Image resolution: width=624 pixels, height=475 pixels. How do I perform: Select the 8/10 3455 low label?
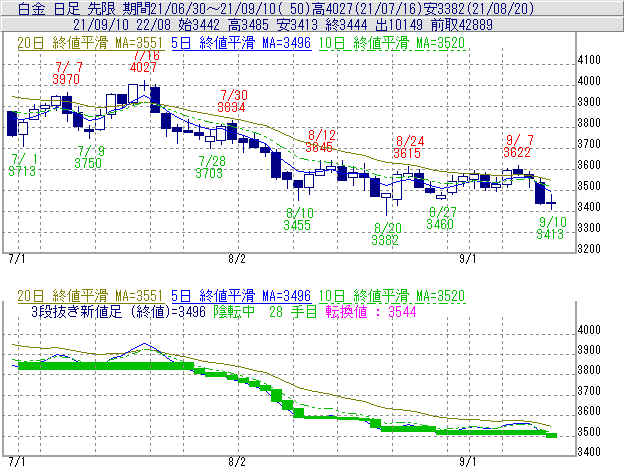tap(297, 219)
